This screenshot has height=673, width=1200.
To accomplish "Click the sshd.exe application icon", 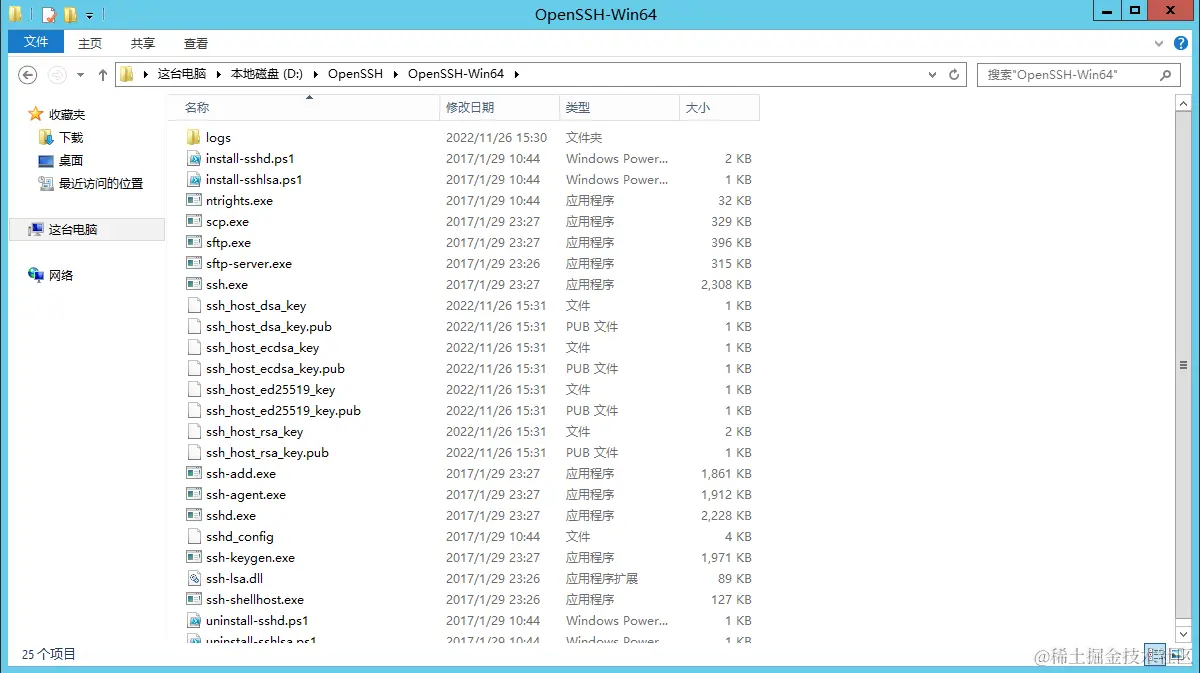I will (194, 516).
